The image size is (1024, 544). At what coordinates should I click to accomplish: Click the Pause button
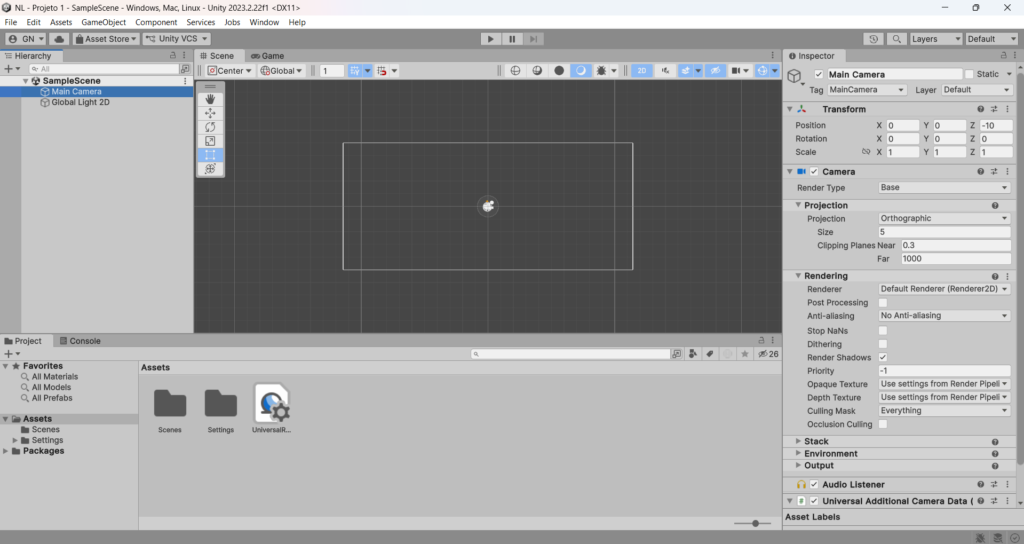point(512,39)
